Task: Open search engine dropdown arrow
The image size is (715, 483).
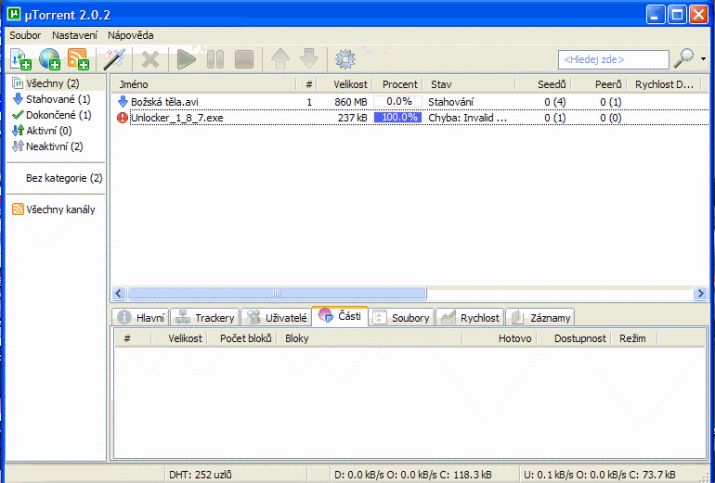Action: click(704, 59)
